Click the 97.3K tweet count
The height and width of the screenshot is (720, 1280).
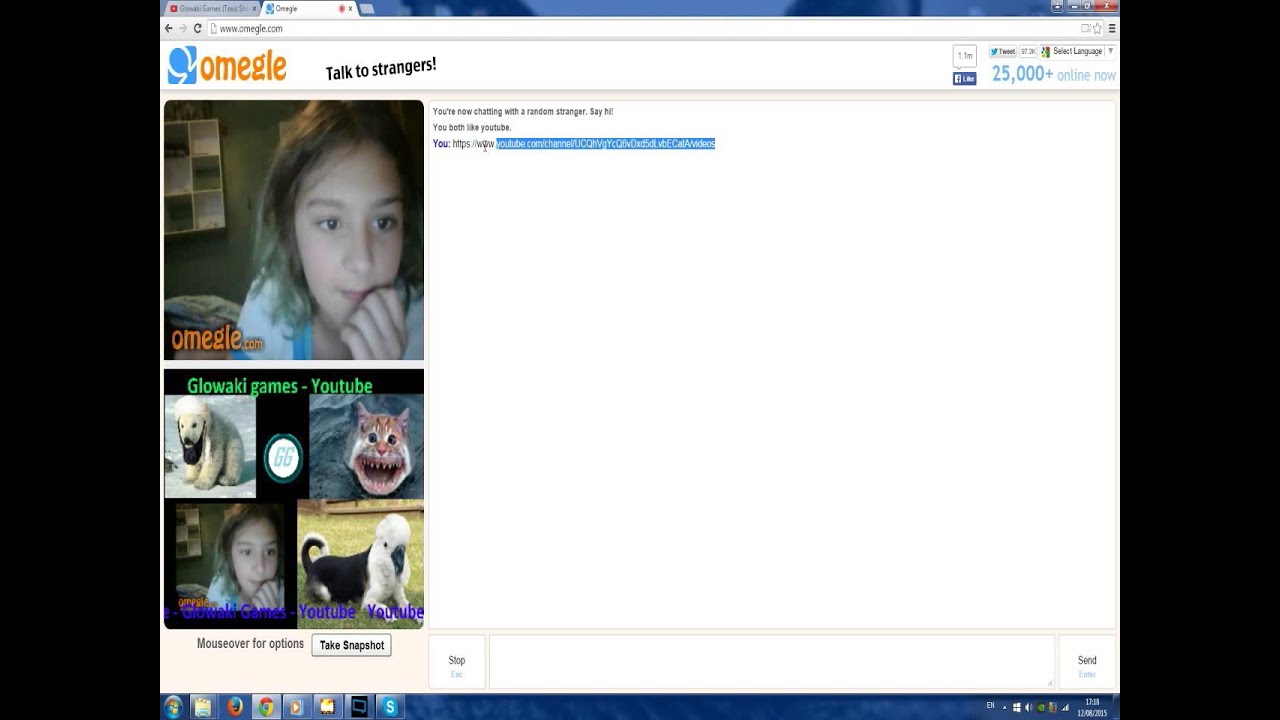pos(1028,51)
